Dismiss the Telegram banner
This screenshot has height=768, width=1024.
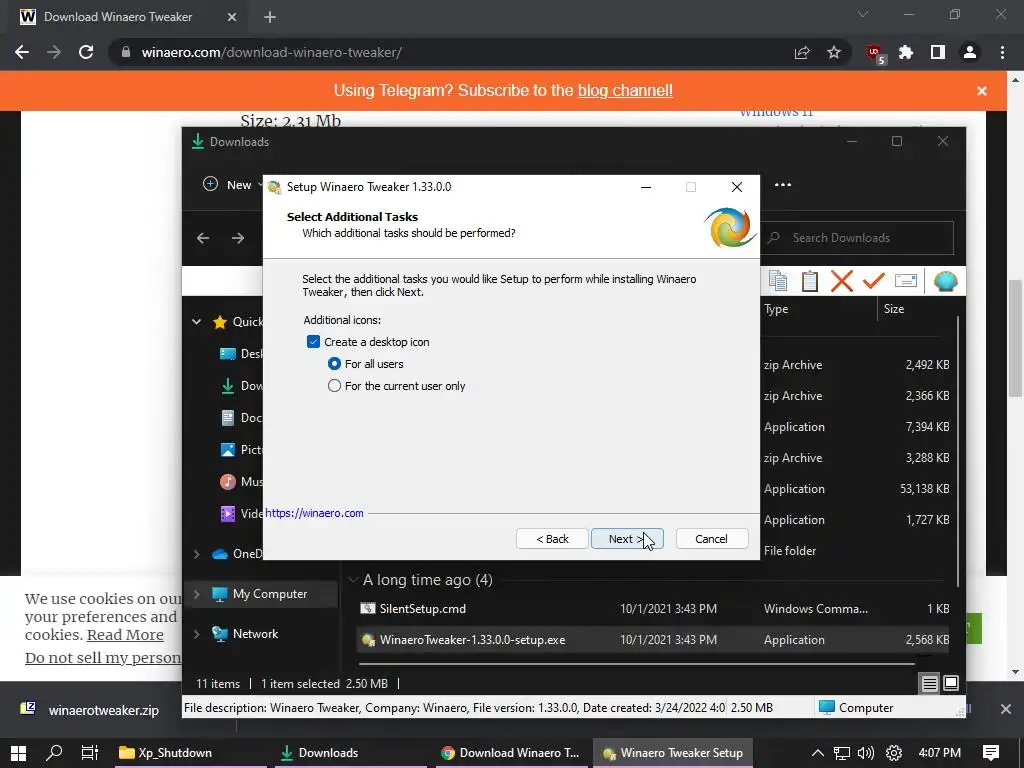tap(982, 91)
